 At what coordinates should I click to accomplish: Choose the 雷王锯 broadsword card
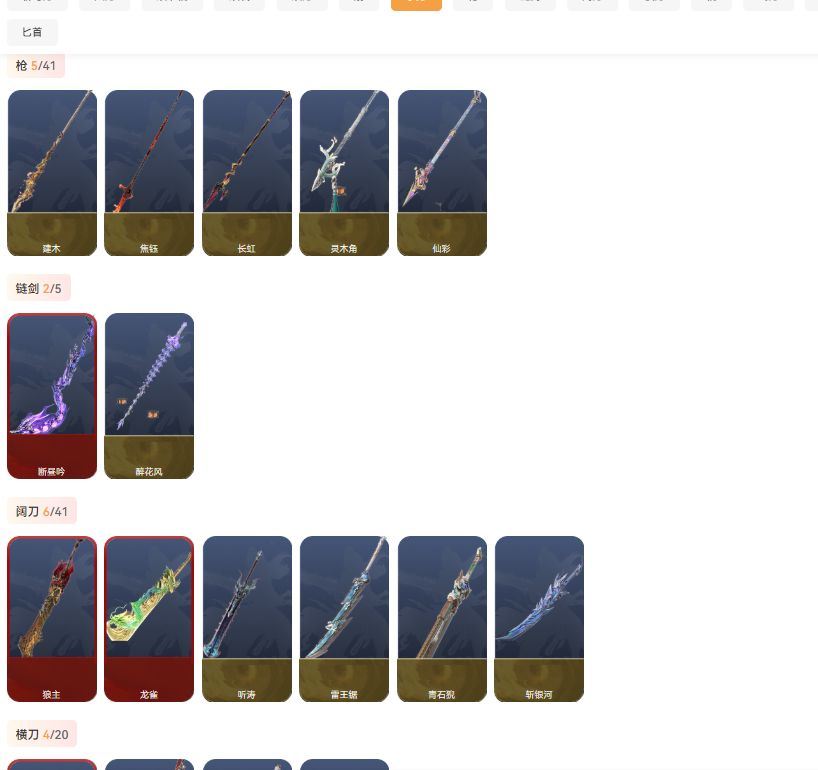[344, 619]
